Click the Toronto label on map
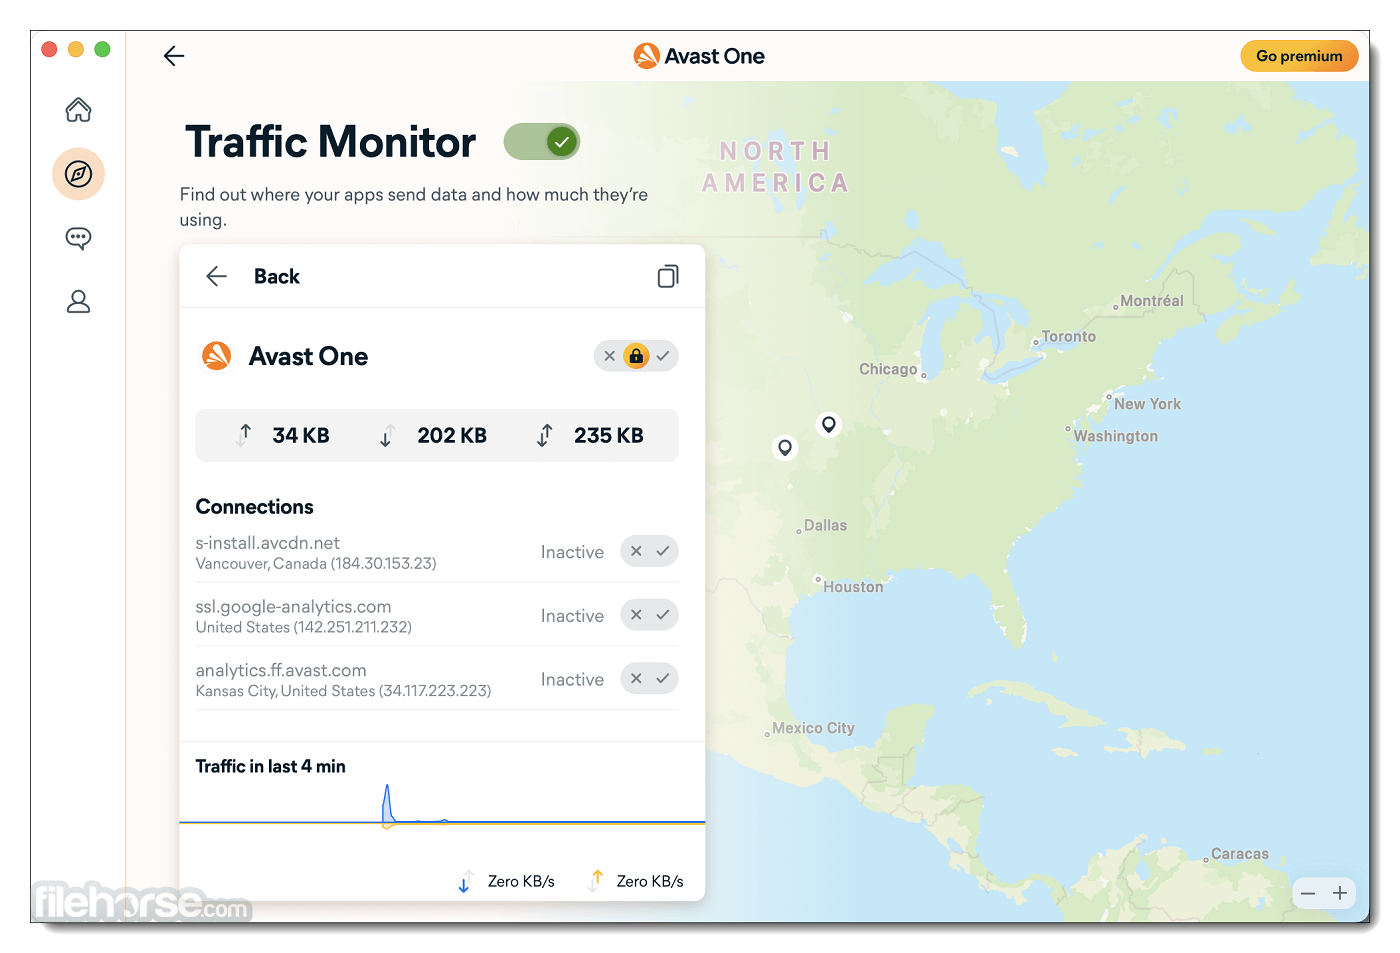The height and width of the screenshot is (953, 1400). (1069, 337)
